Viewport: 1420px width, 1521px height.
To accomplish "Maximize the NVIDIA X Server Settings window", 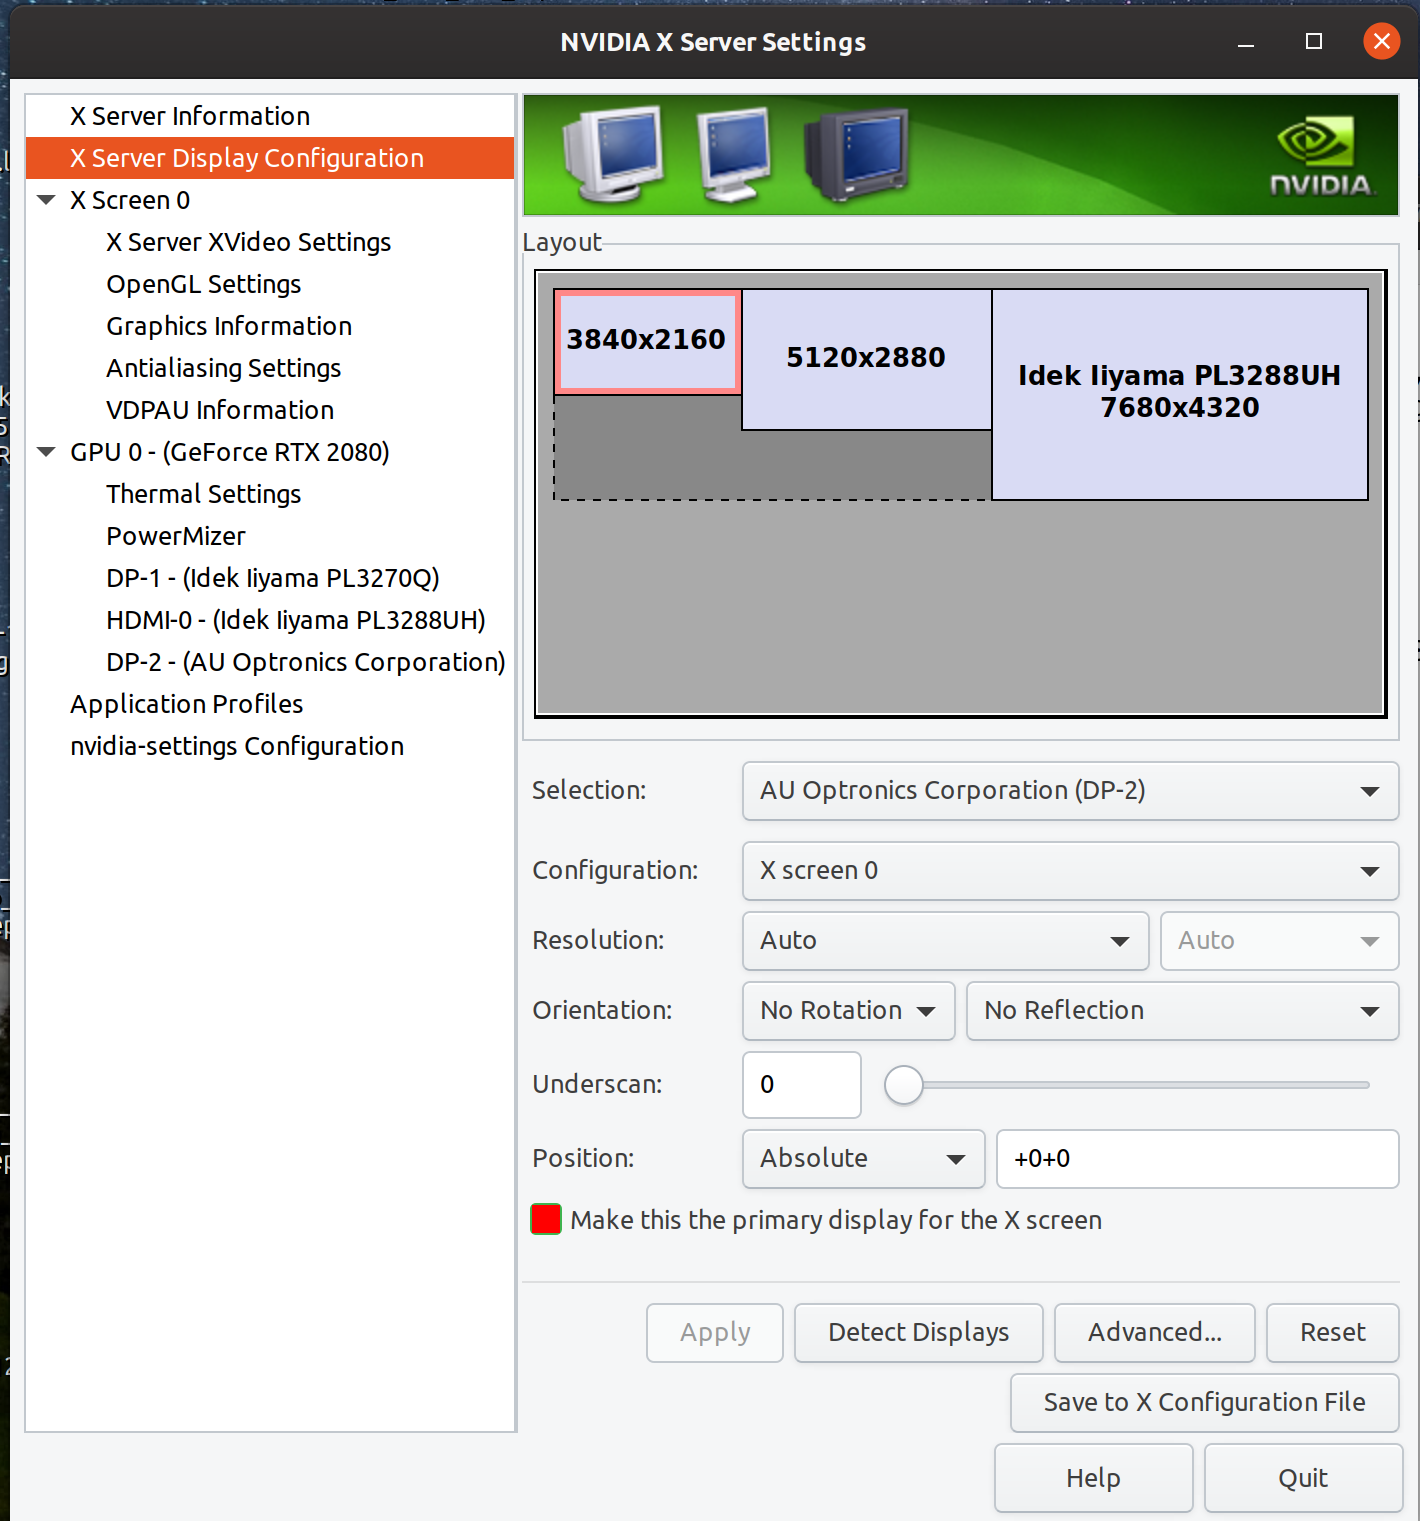I will pos(1314,42).
